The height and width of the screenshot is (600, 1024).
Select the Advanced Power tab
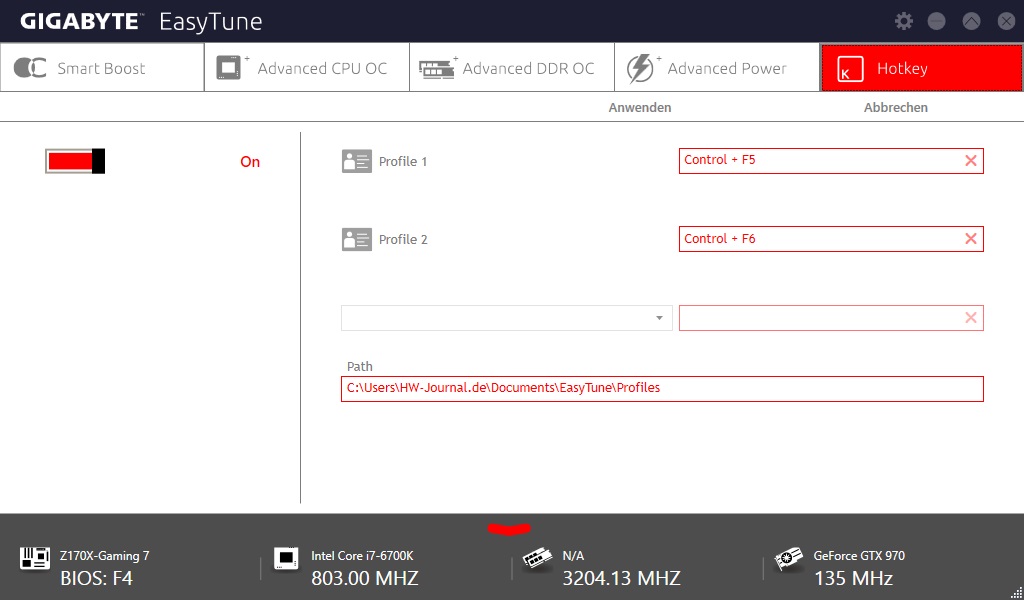point(717,68)
